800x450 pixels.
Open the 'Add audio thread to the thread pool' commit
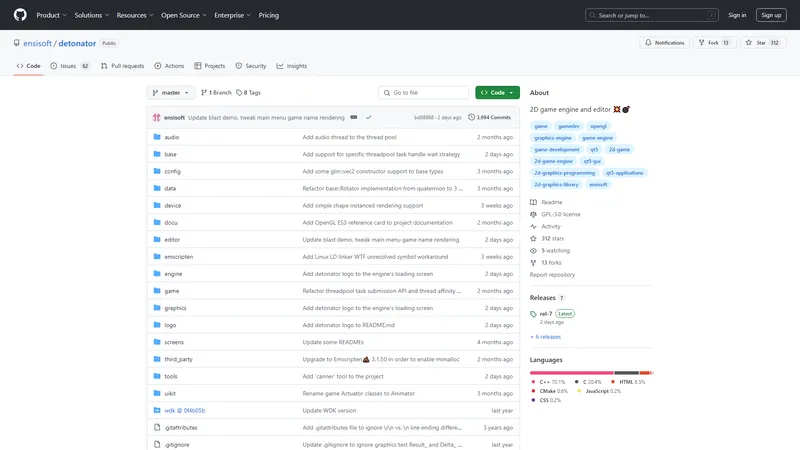(x=349, y=137)
